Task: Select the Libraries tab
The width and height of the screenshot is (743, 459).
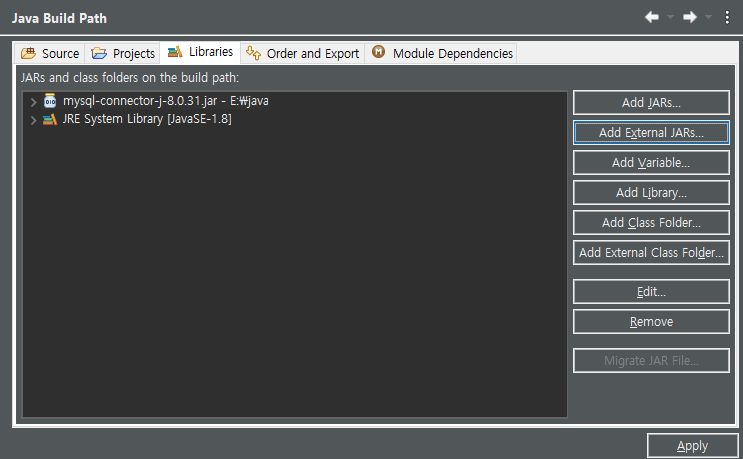Action: click(x=200, y=52)
